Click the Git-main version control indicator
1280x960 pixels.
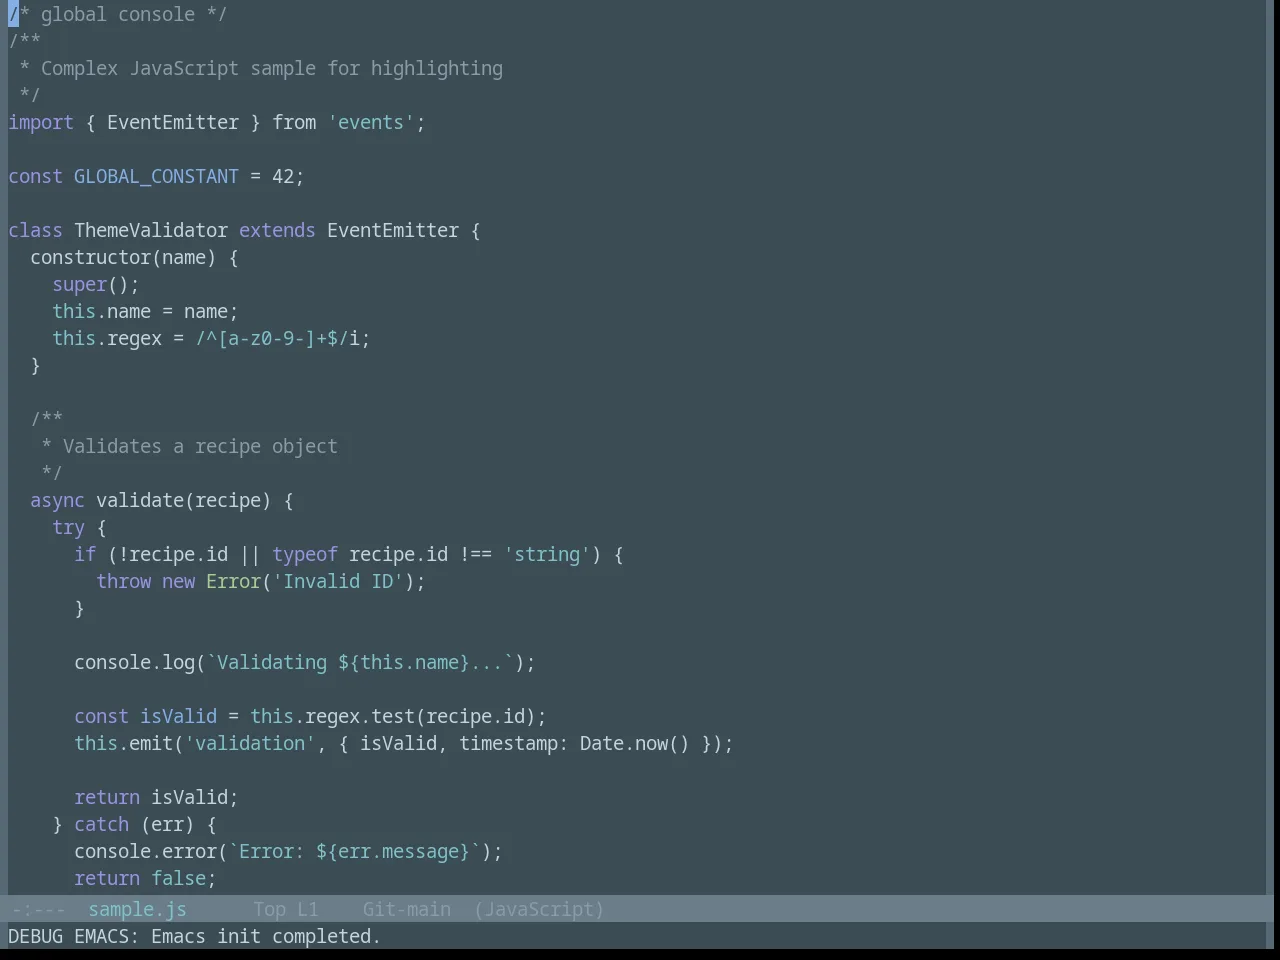pyautogui.click(x=406, y=909)
